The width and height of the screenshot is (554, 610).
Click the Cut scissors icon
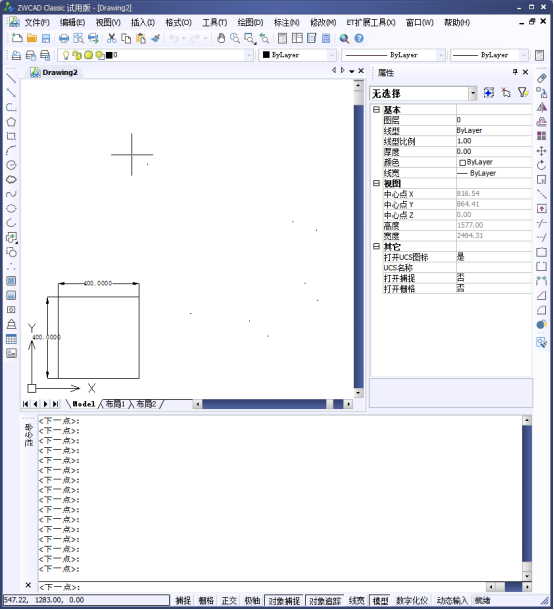(112, 38)
